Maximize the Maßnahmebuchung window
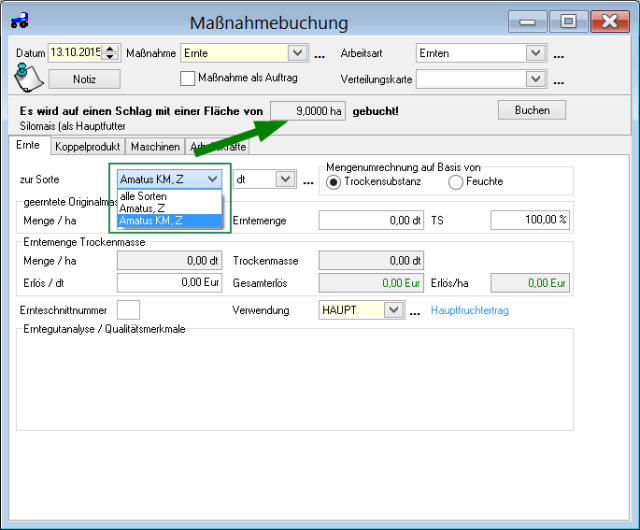 (569, 20)
